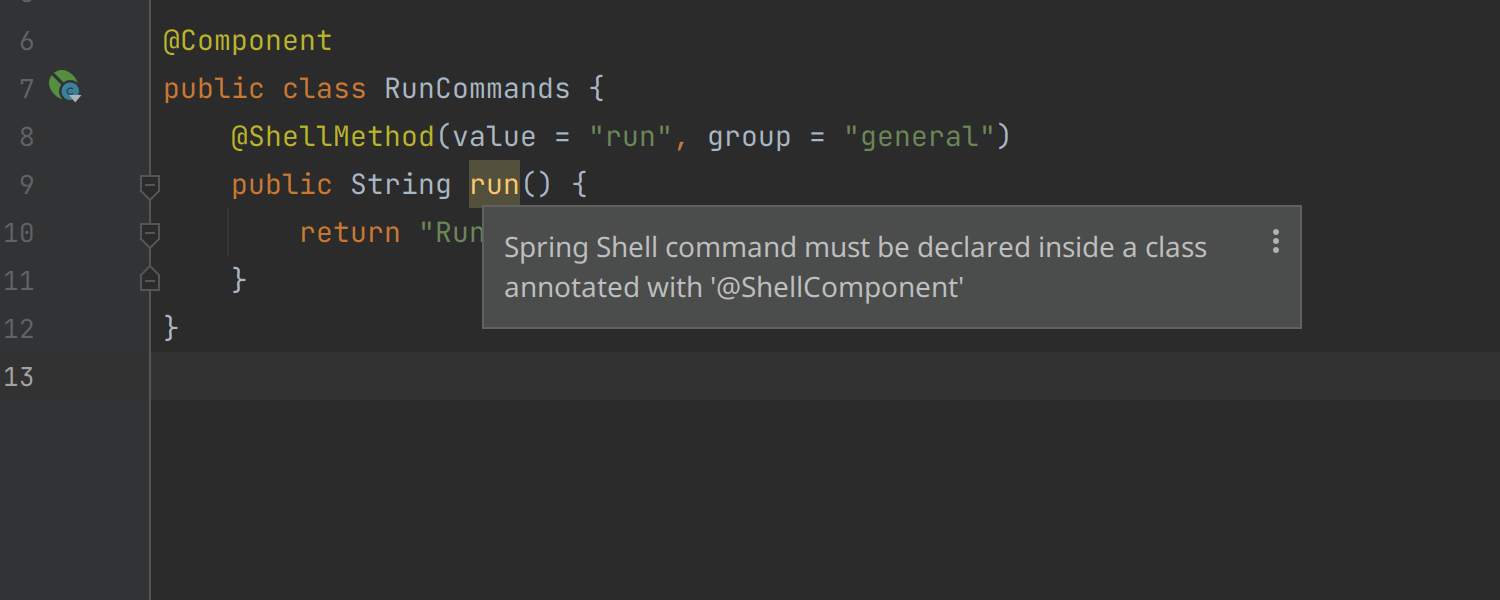The height and width of the screenshot is (600, 1500).
Task: Click the "general" string literal
Action: (918, 137)
